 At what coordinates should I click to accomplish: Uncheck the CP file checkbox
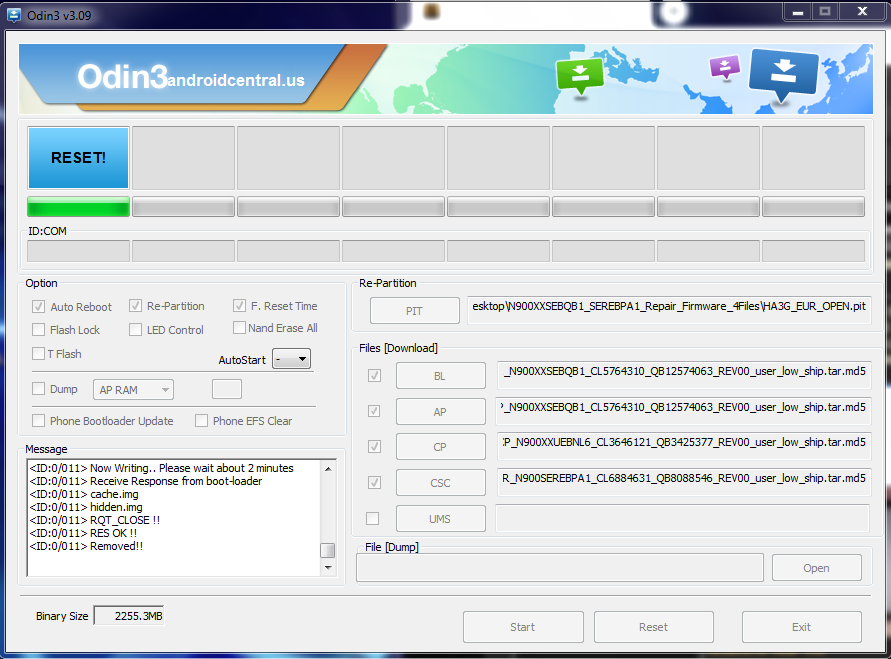(x=374, y=447)
